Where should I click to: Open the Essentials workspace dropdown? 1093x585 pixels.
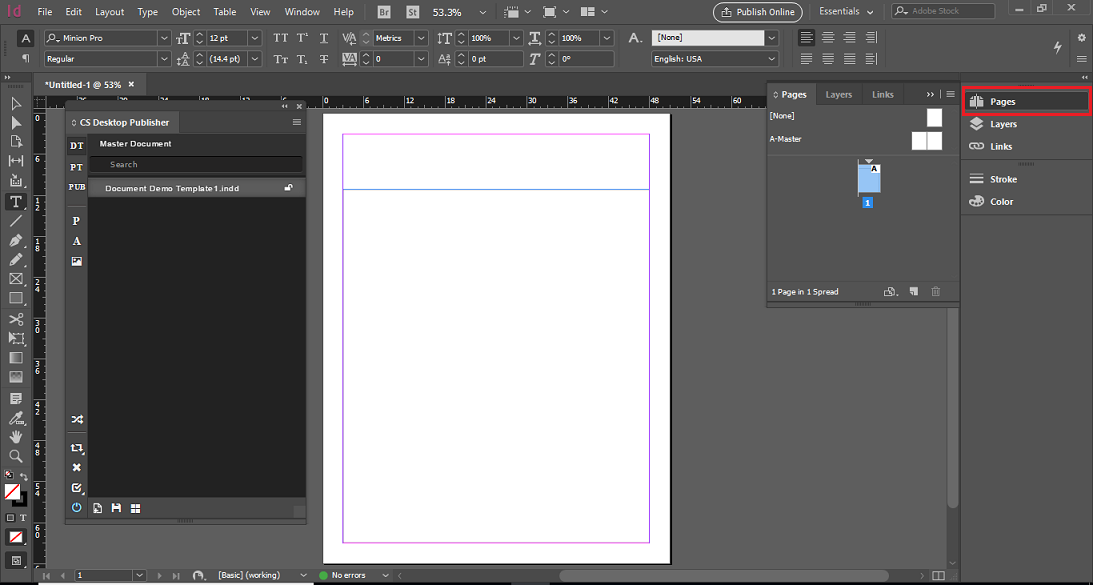tap(846, 12)
